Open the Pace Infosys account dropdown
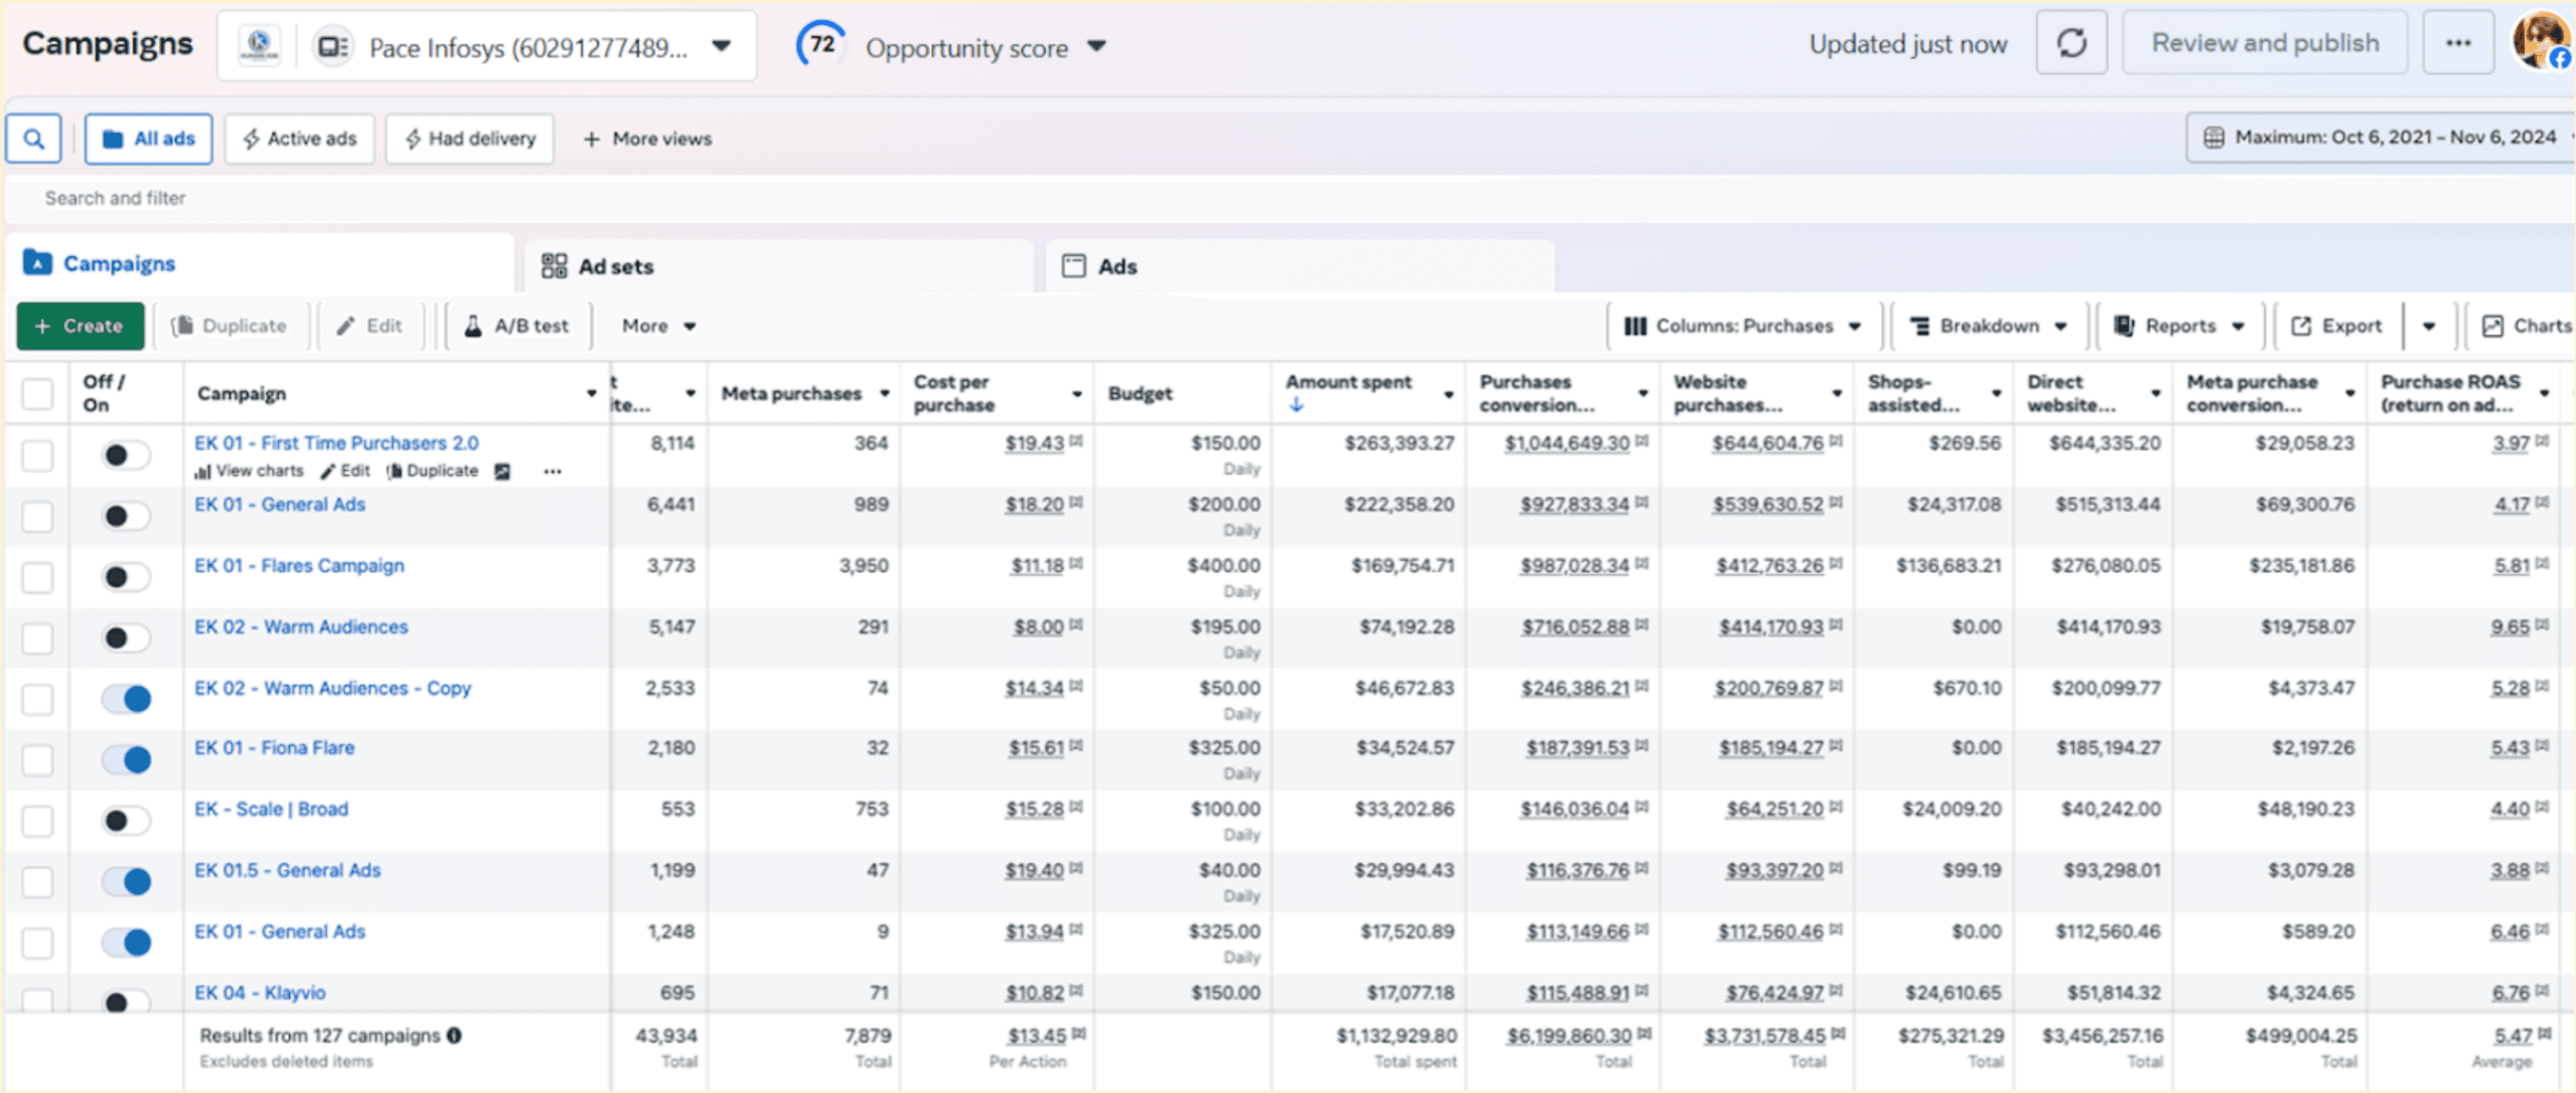Image resolution: width=2576 pixels, height=1093 pixels. point(720,45)
